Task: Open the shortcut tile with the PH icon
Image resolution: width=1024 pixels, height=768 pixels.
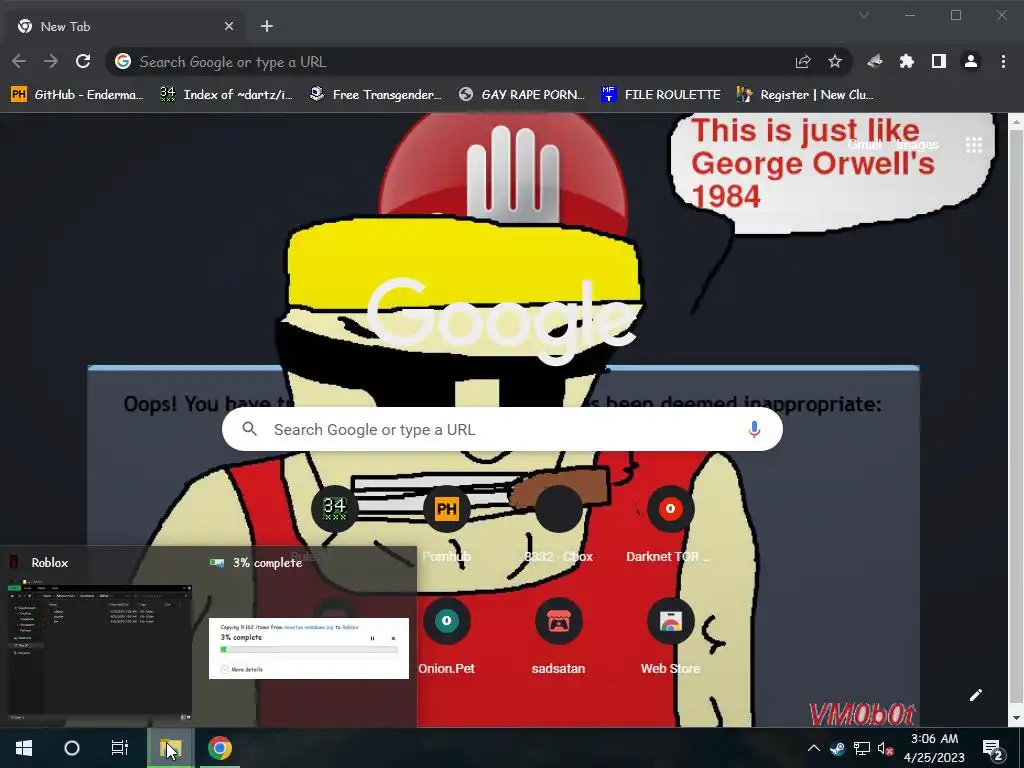Action: click(x=447, y=509)
